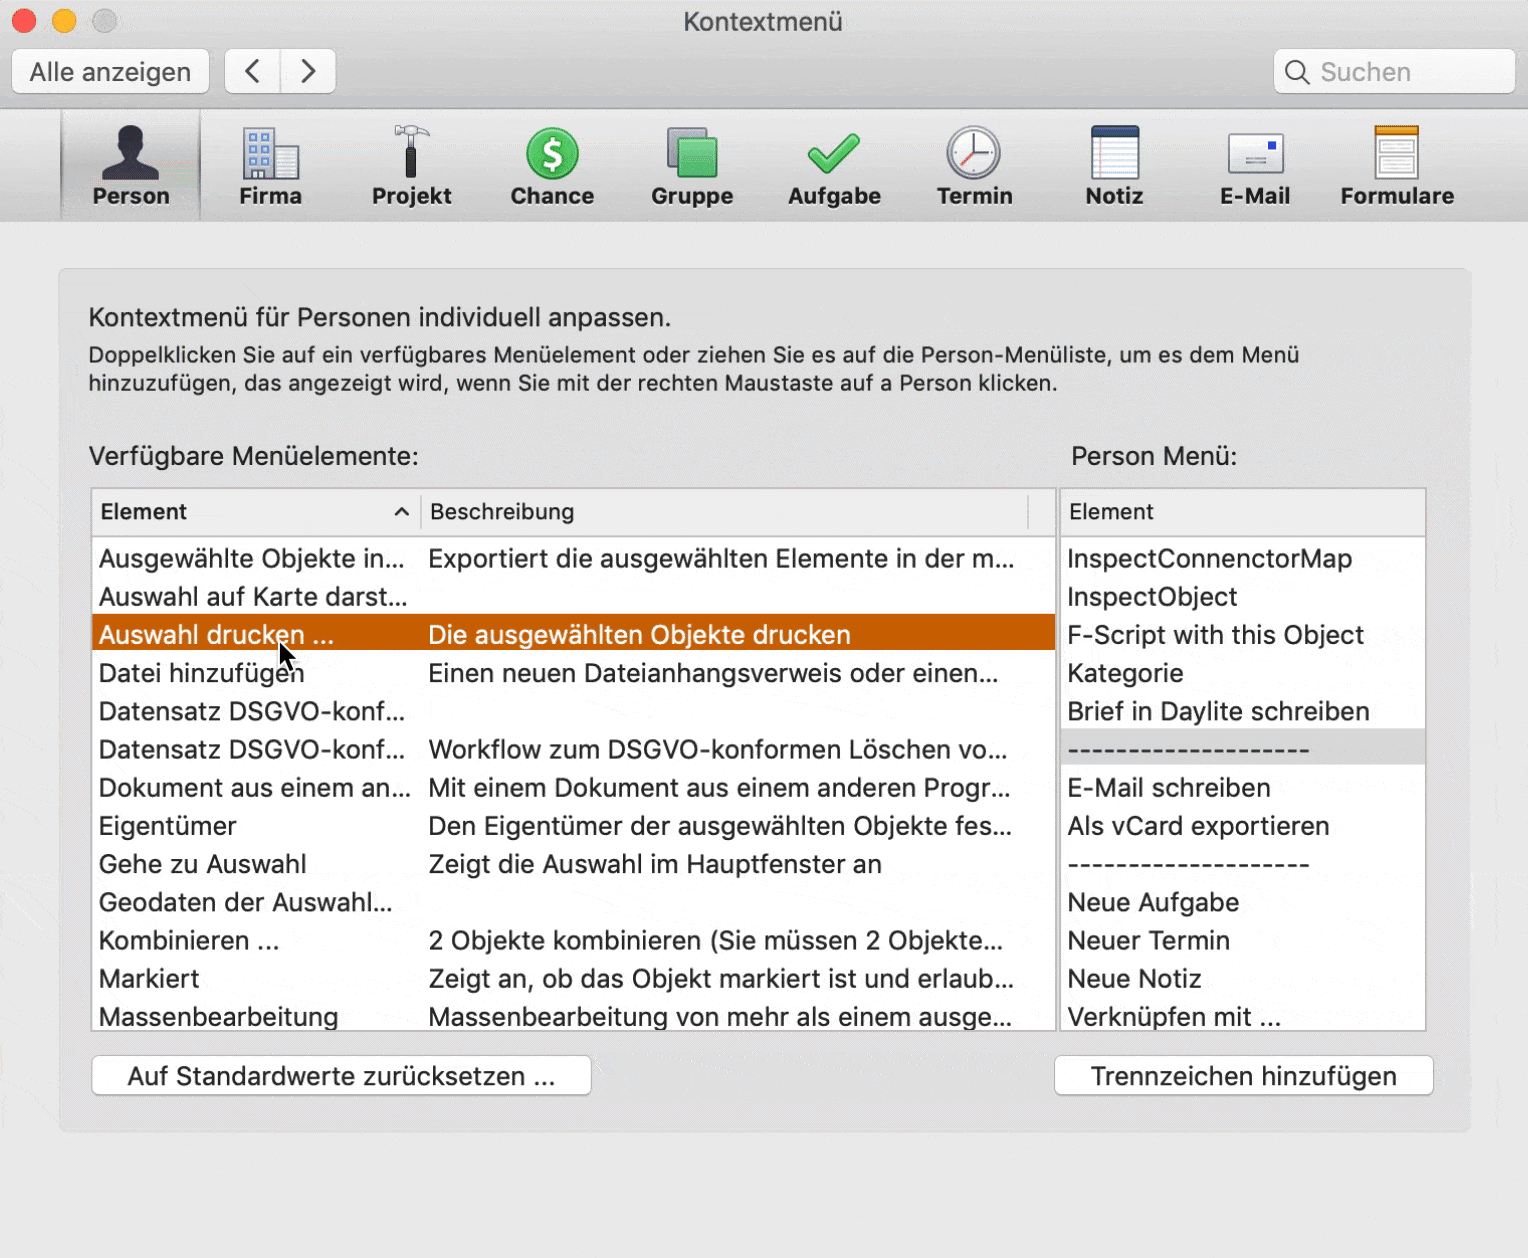Click description Die ausgewählten Objekte drucken
Image resolution: width=1528 pixels, height=1258 pixels.
639,635
